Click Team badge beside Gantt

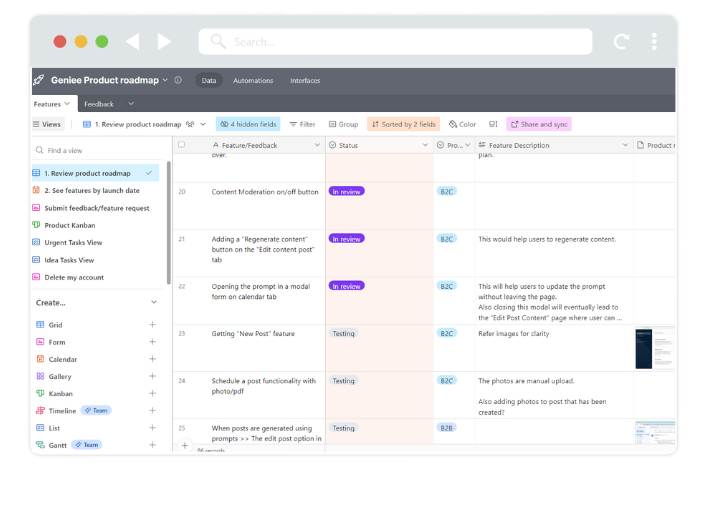[x=87, y=445]
